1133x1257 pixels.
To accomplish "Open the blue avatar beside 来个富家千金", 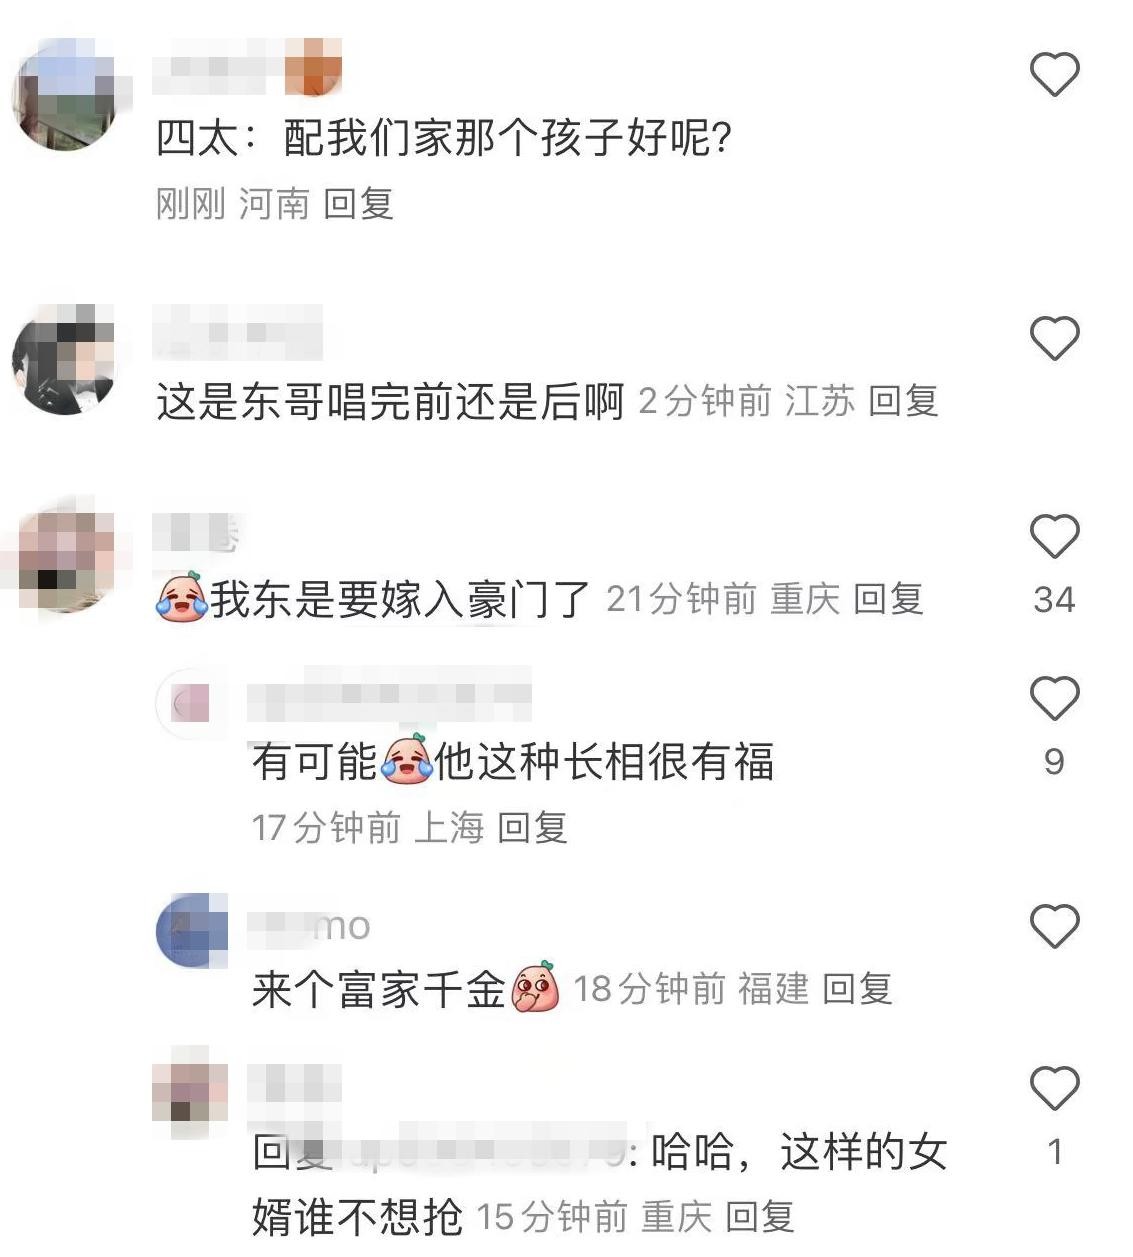I will click(x=192, y=931).
